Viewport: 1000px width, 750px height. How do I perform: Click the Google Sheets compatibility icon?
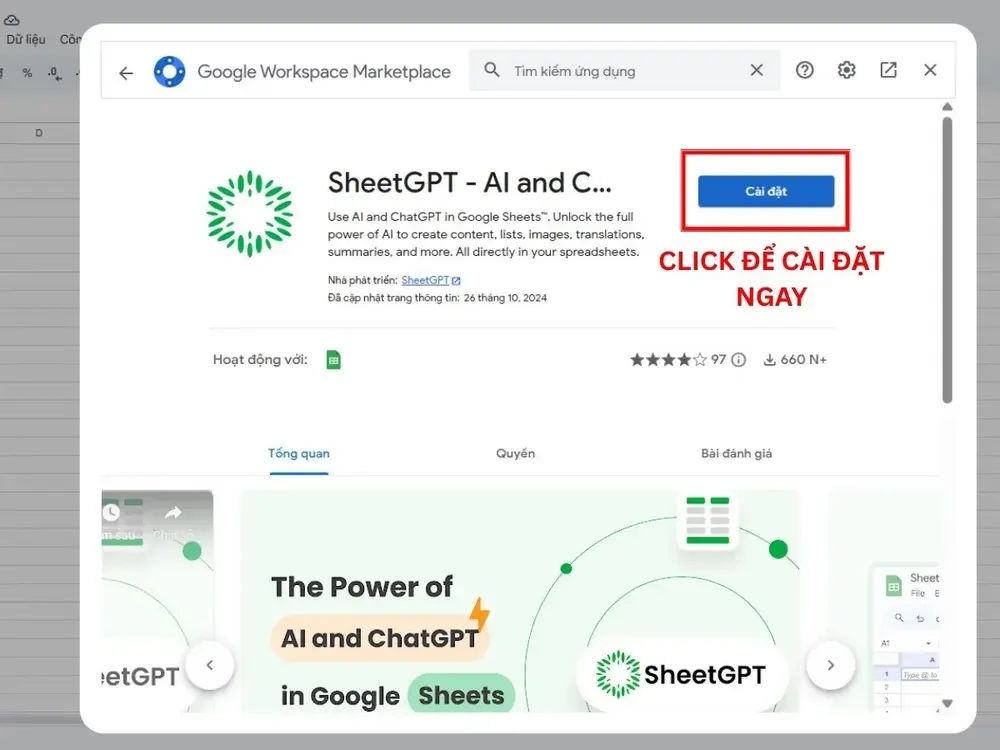pyautogui.click(x=333, y=360)
